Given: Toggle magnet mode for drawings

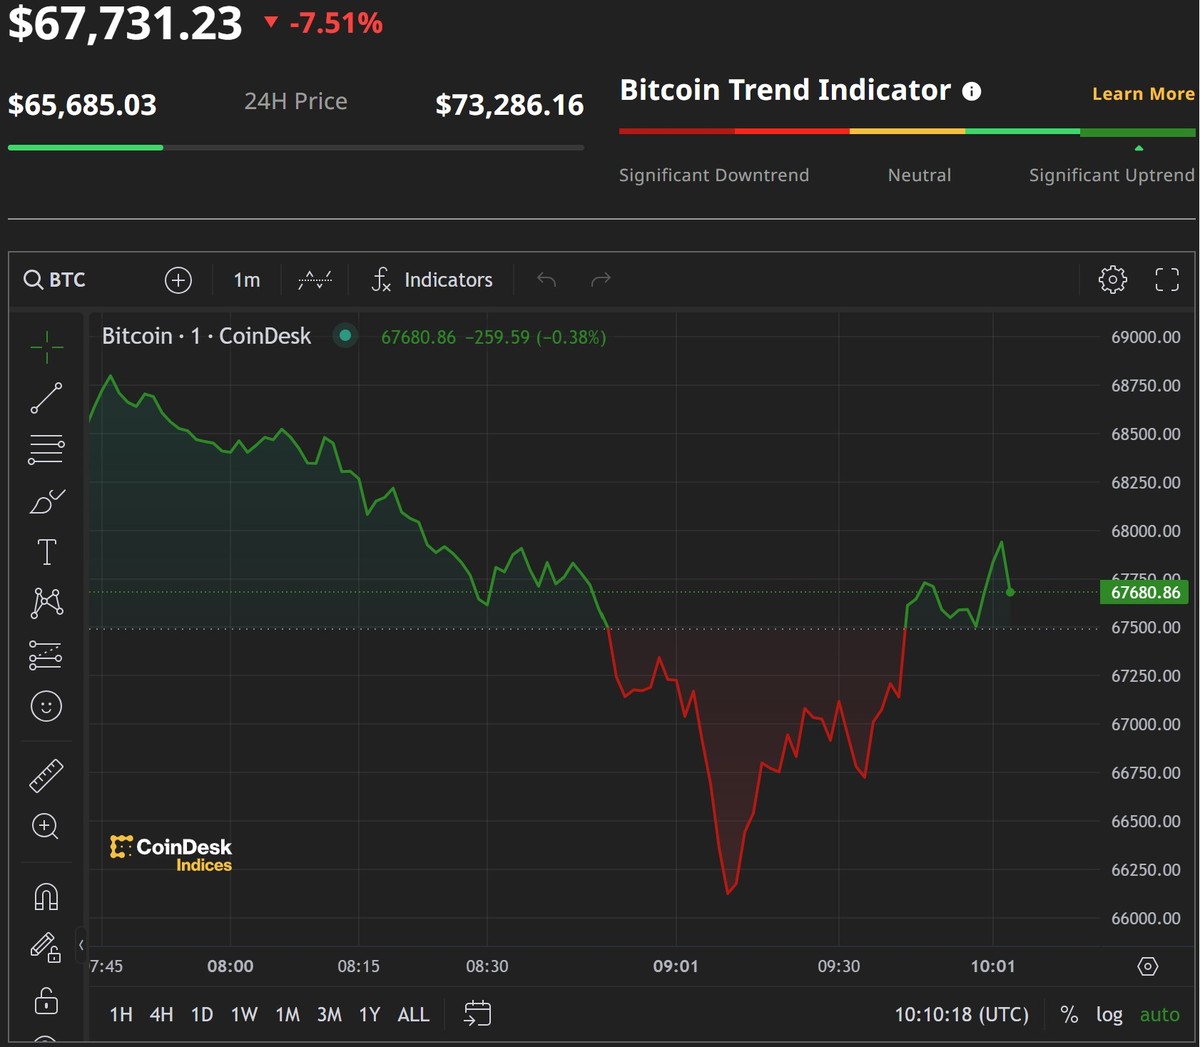Looking at the screenshot, I should (x=46, y=896).
